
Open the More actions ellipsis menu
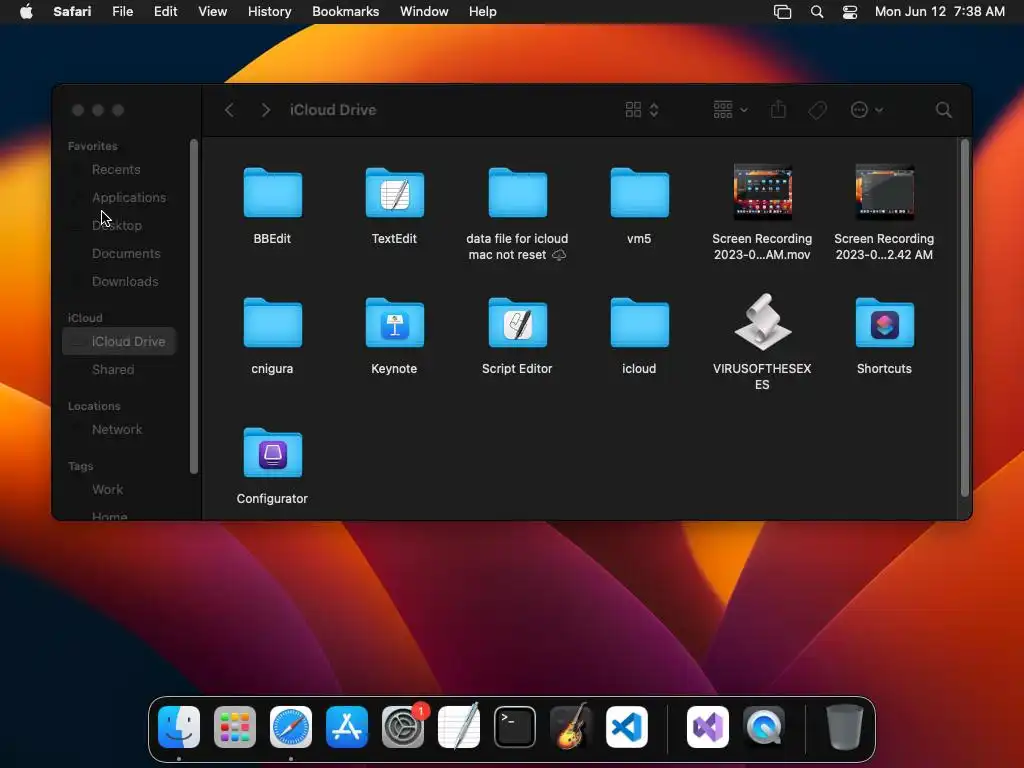867,110
